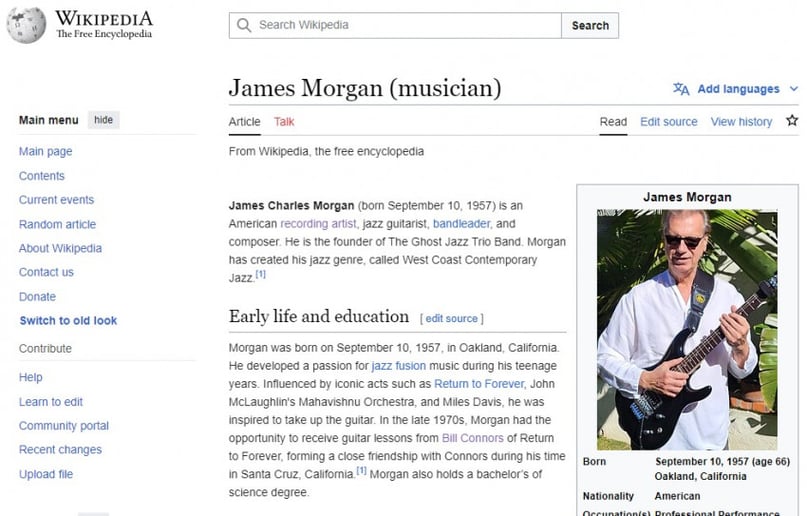Click citation [1] after Contemporary Jazz

point(261,274)
